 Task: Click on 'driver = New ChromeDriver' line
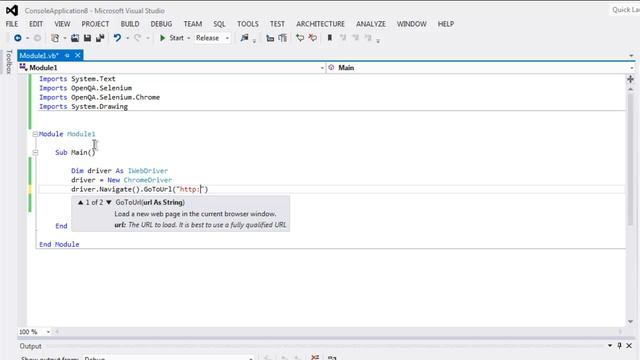(x=121, y=180)
